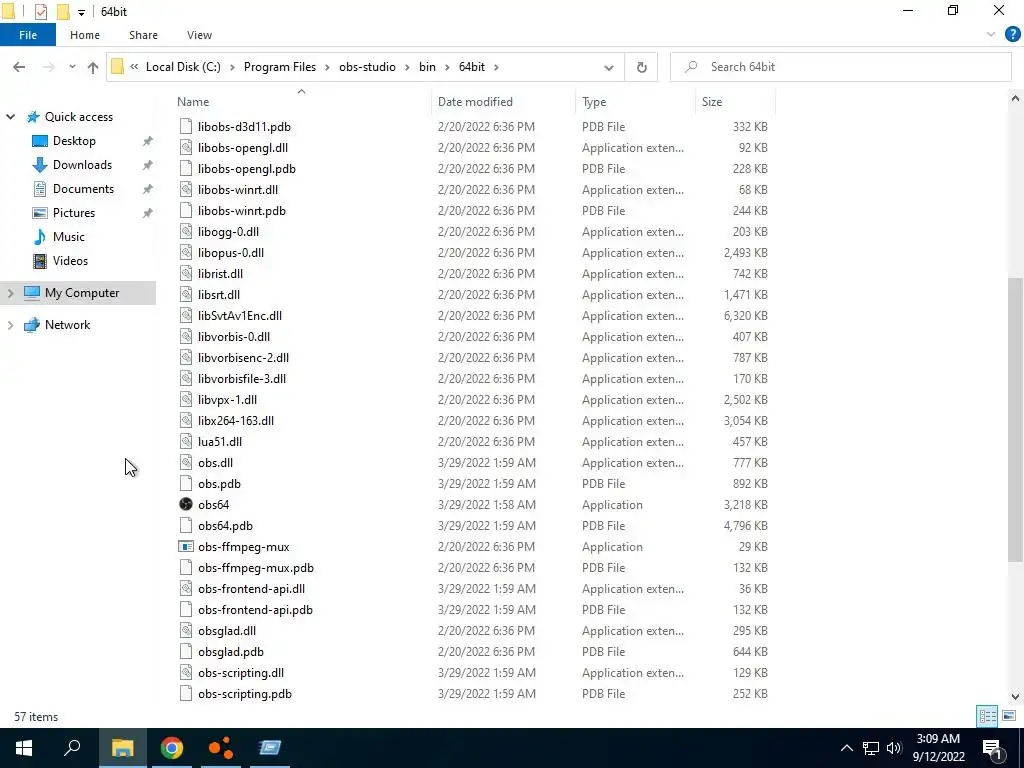Viewport: 1024px width, 768px height.
Task: Select the file libSvtAv1Enc.dll
Action: 240,315
